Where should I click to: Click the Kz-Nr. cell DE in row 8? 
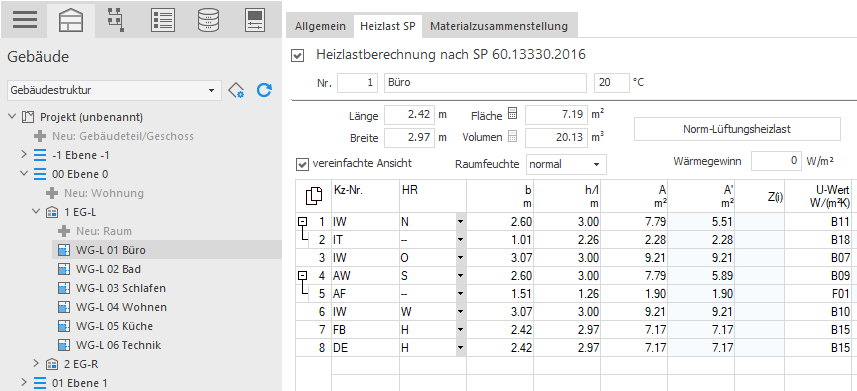(365, 348)
